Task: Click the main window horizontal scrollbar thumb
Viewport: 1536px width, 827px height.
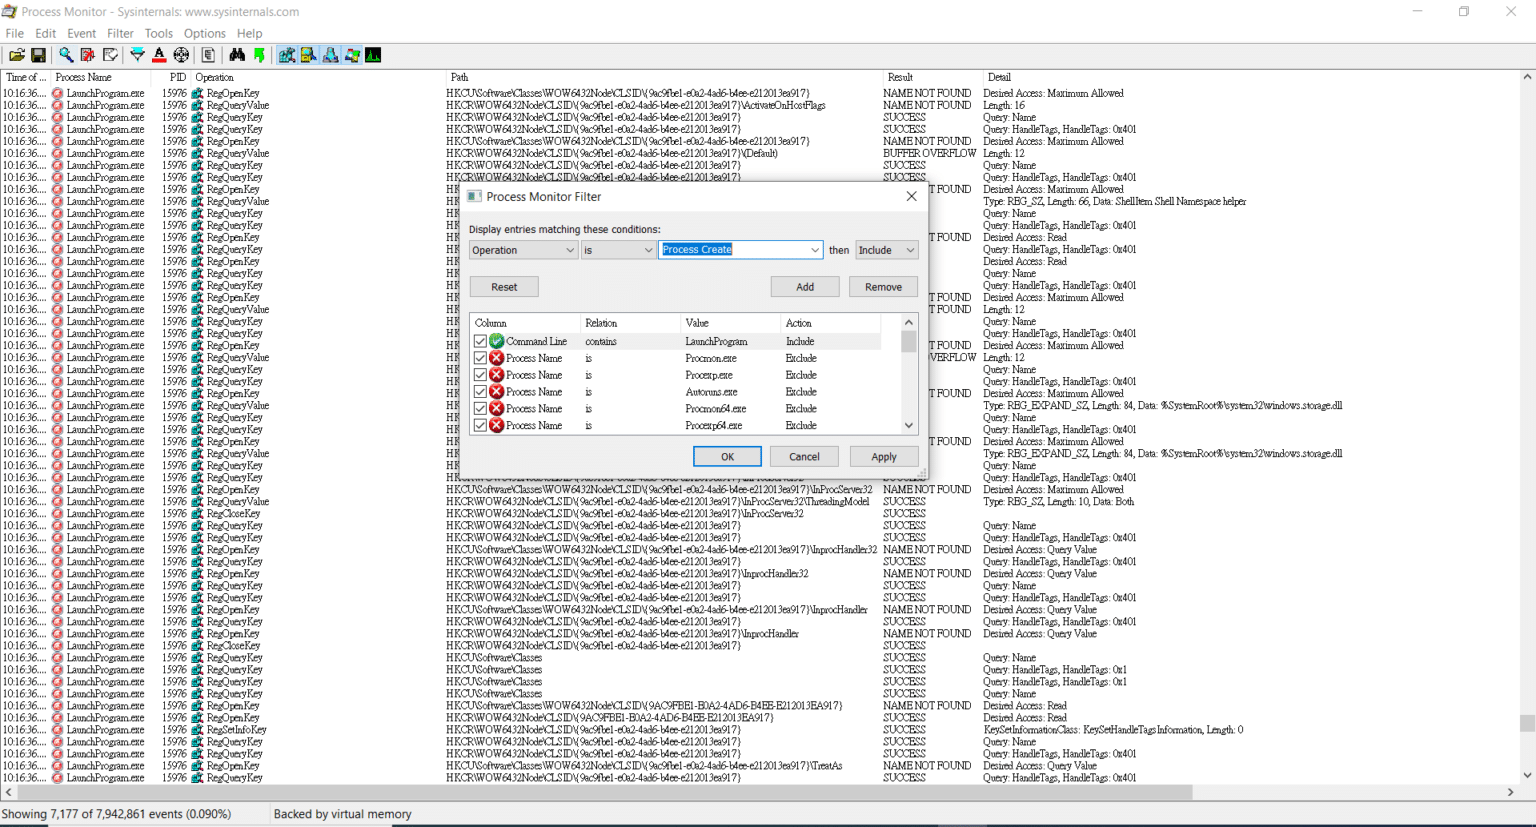Action: [604, 792]
